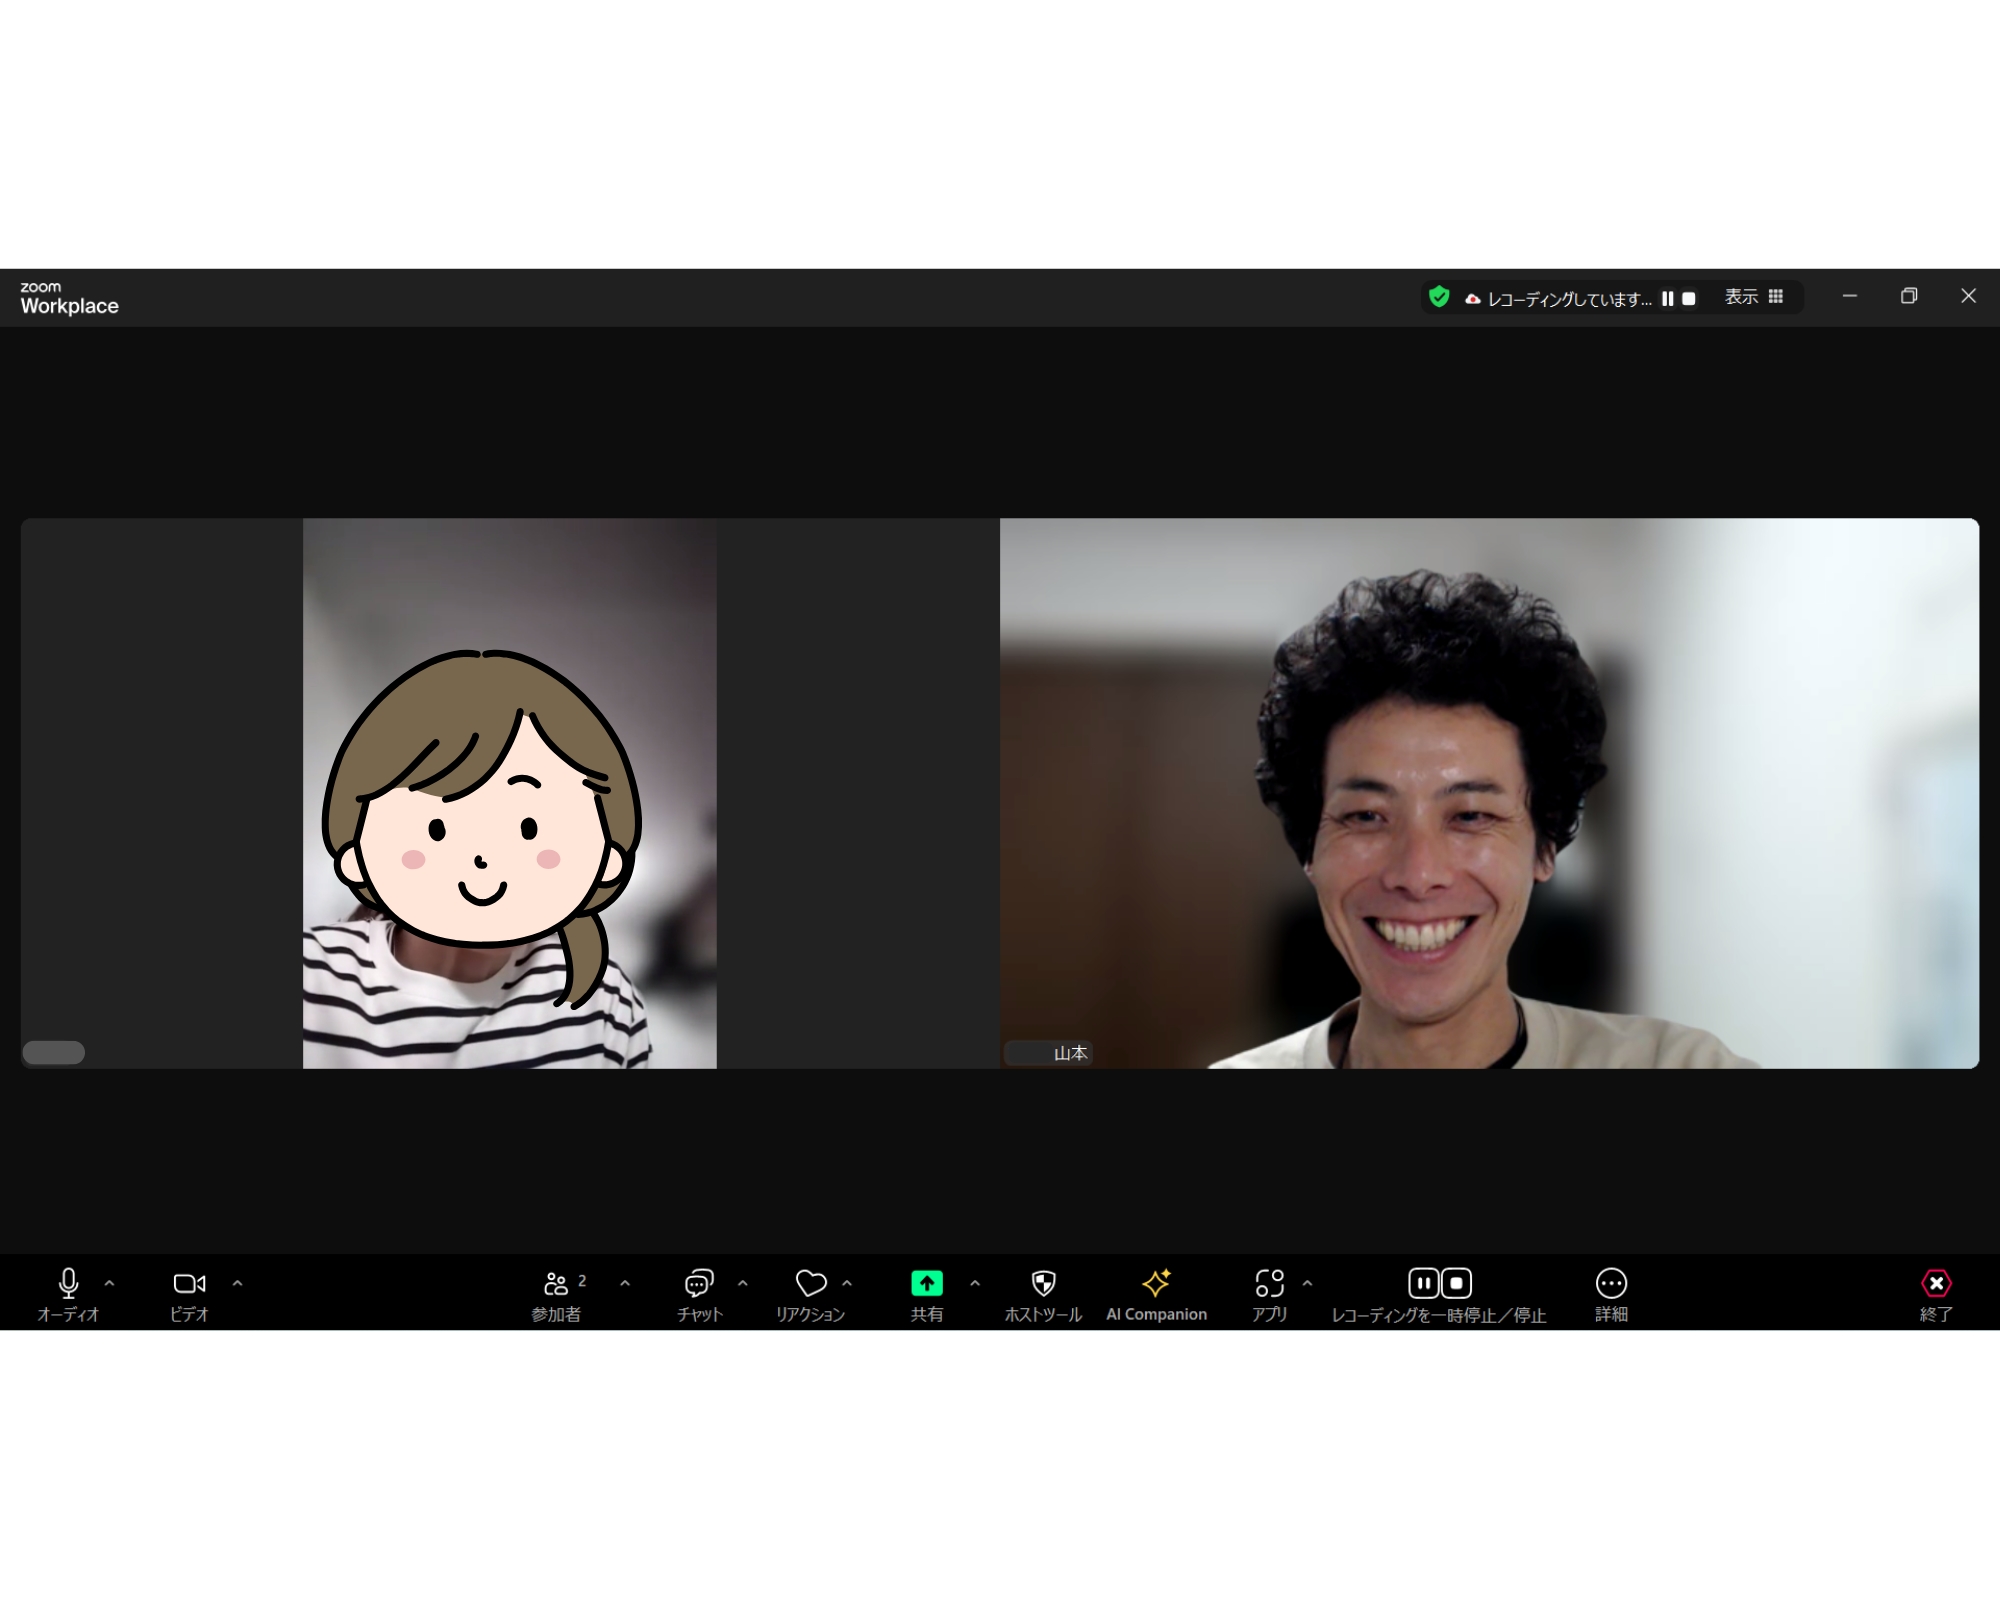This screenshot has height=1600, width=2000.
Task: Select the 山本 participant video tile
Action: [1488, 793]
